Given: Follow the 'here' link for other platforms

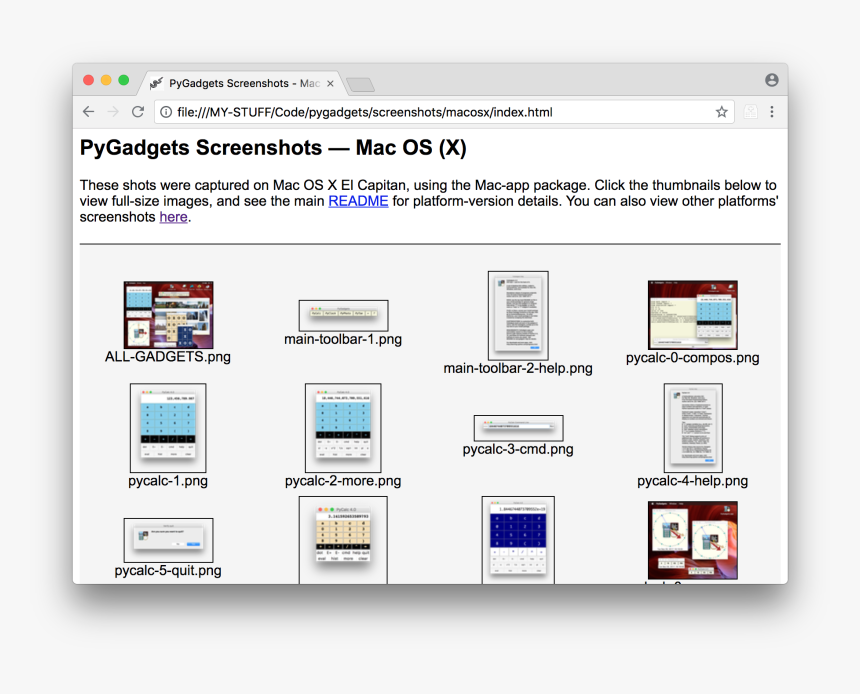Looking at the screenshot, I should (173, 217).
